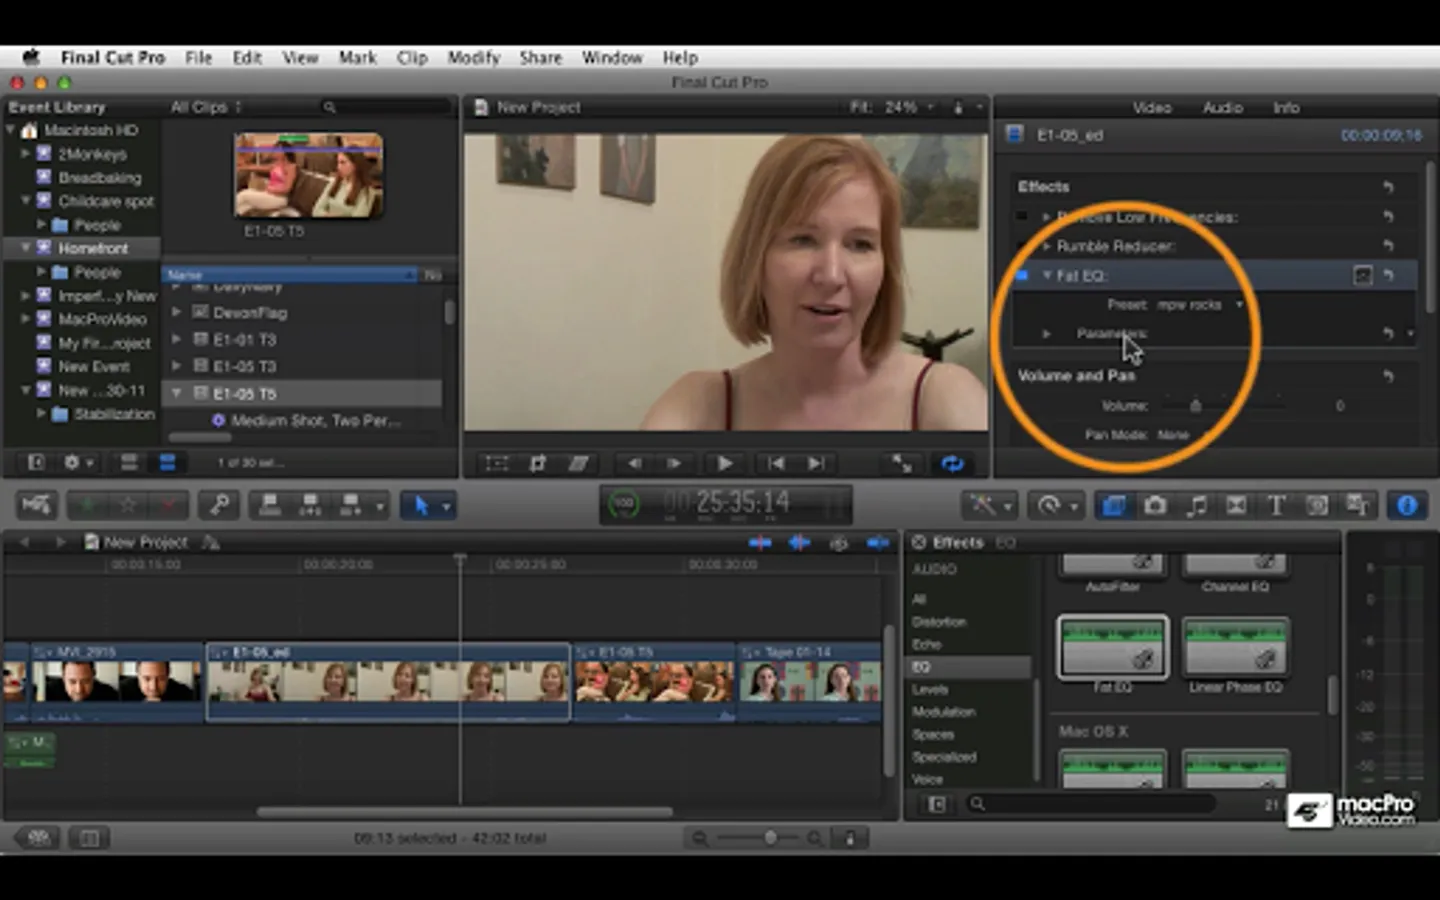The height and width of the screenshot is (900, 1440).
Task: Open the Apple menu
Action: pos(31,57)
